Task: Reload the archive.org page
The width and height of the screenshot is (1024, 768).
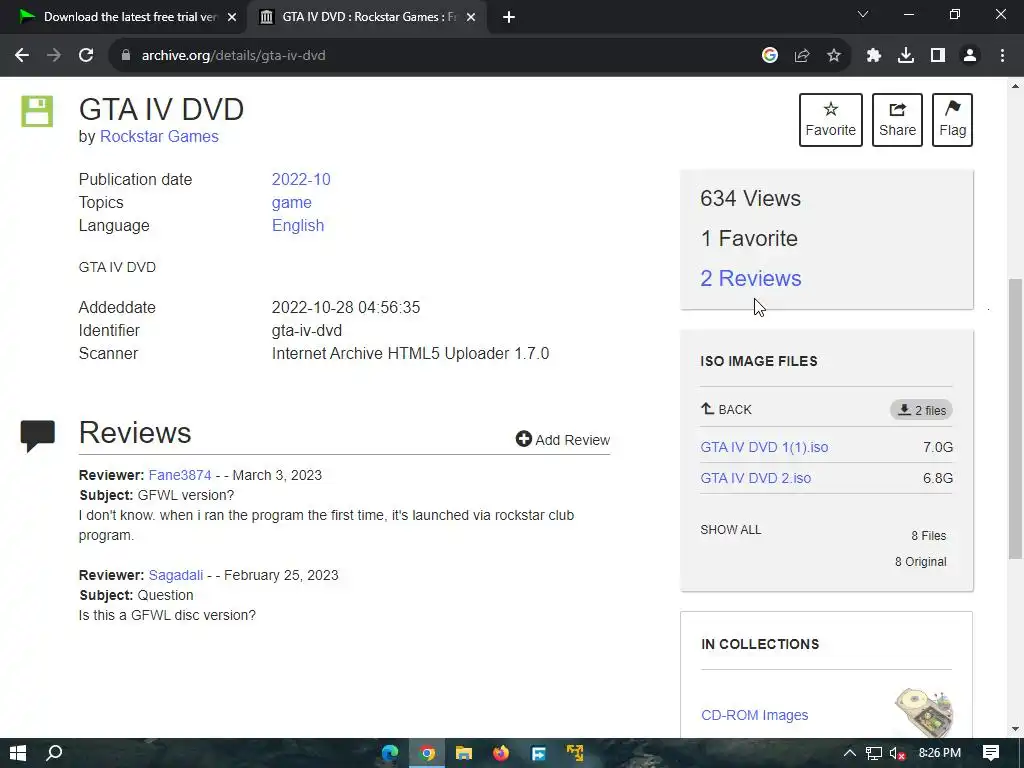Action: click(86, 56)
